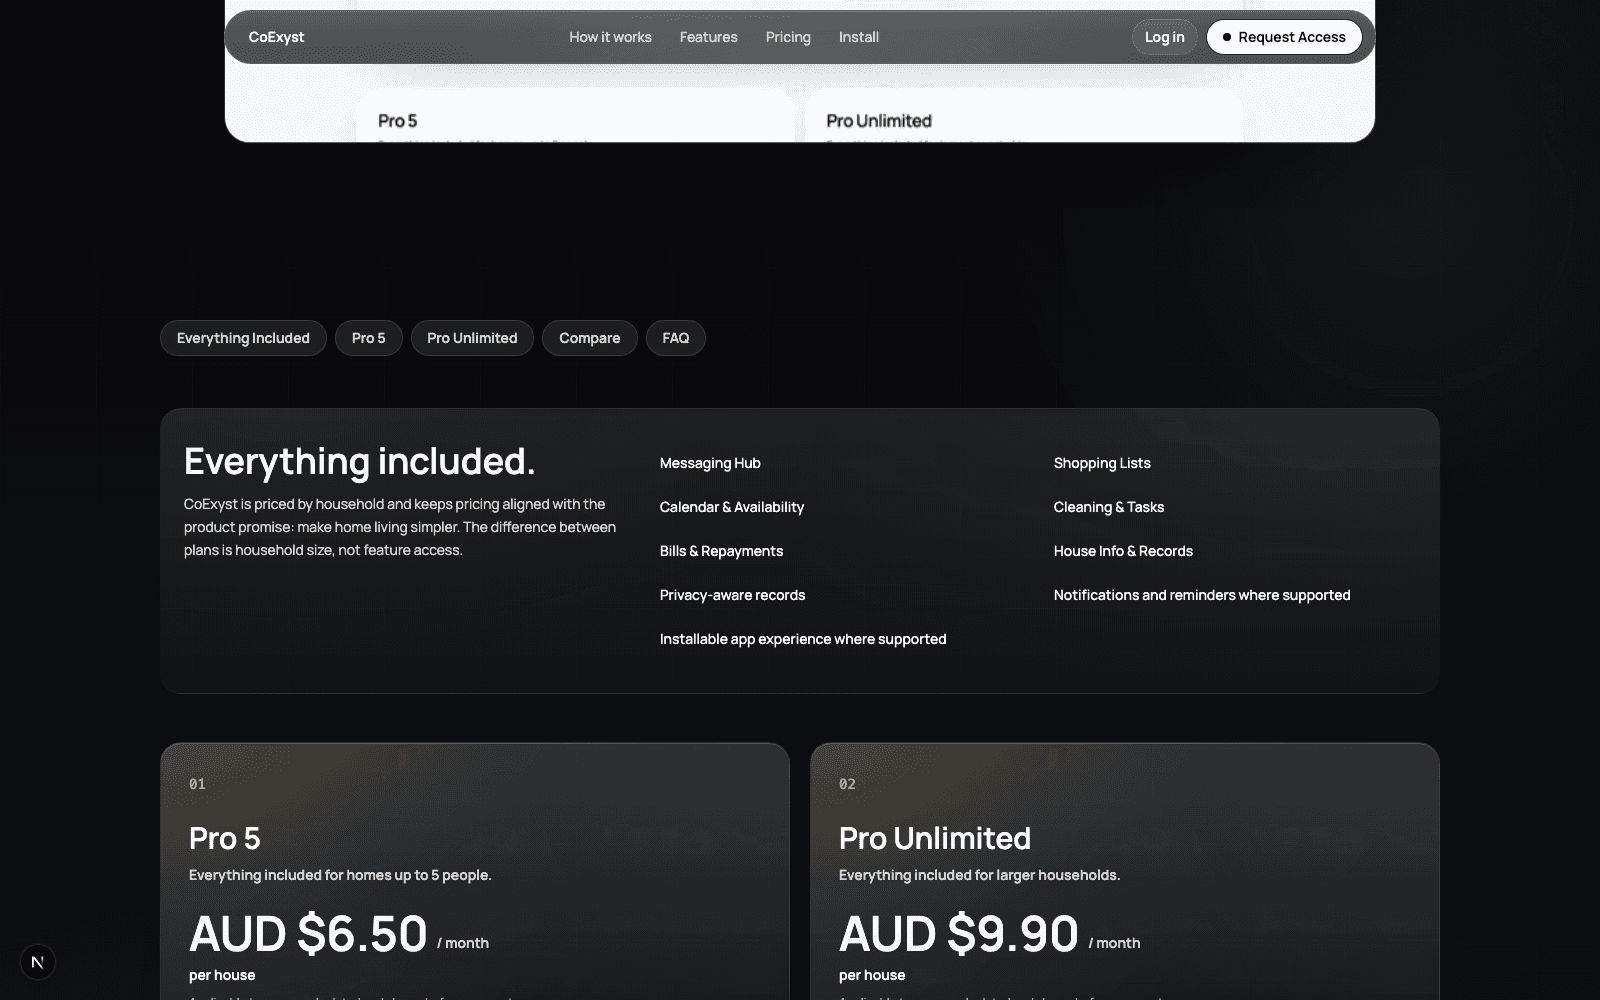Viewport: 1600px width, 1000px height.
Task: Click Calendar & Availability feature text
Action: click(x=731, y=507)
